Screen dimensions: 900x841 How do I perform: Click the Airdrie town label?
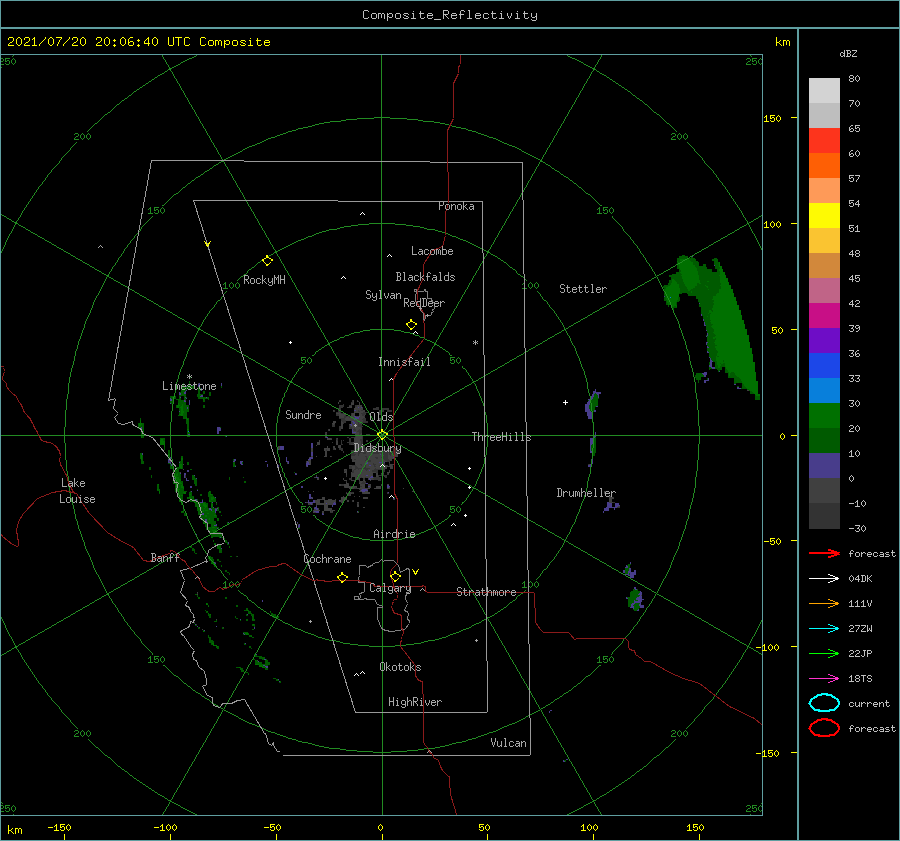(x=394, y=534)
